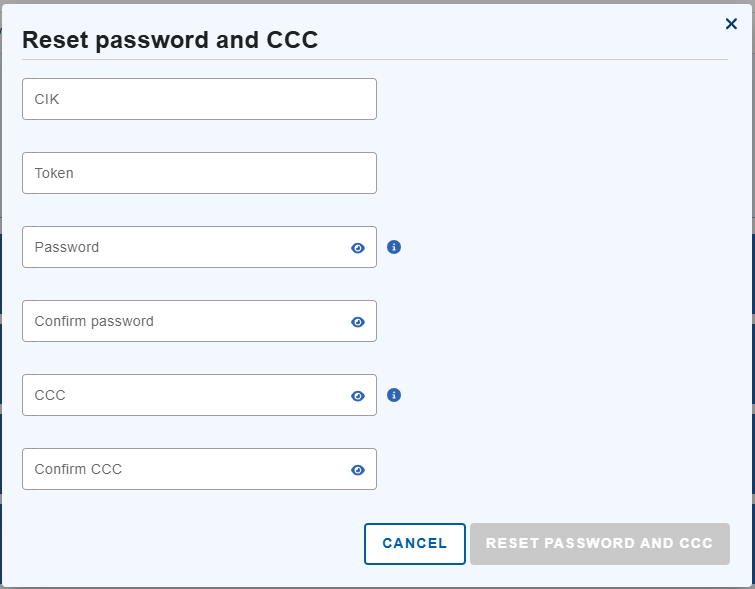Click the Confirm CCC input box
This screenshot has width=755, height=589.
point(185,469)
